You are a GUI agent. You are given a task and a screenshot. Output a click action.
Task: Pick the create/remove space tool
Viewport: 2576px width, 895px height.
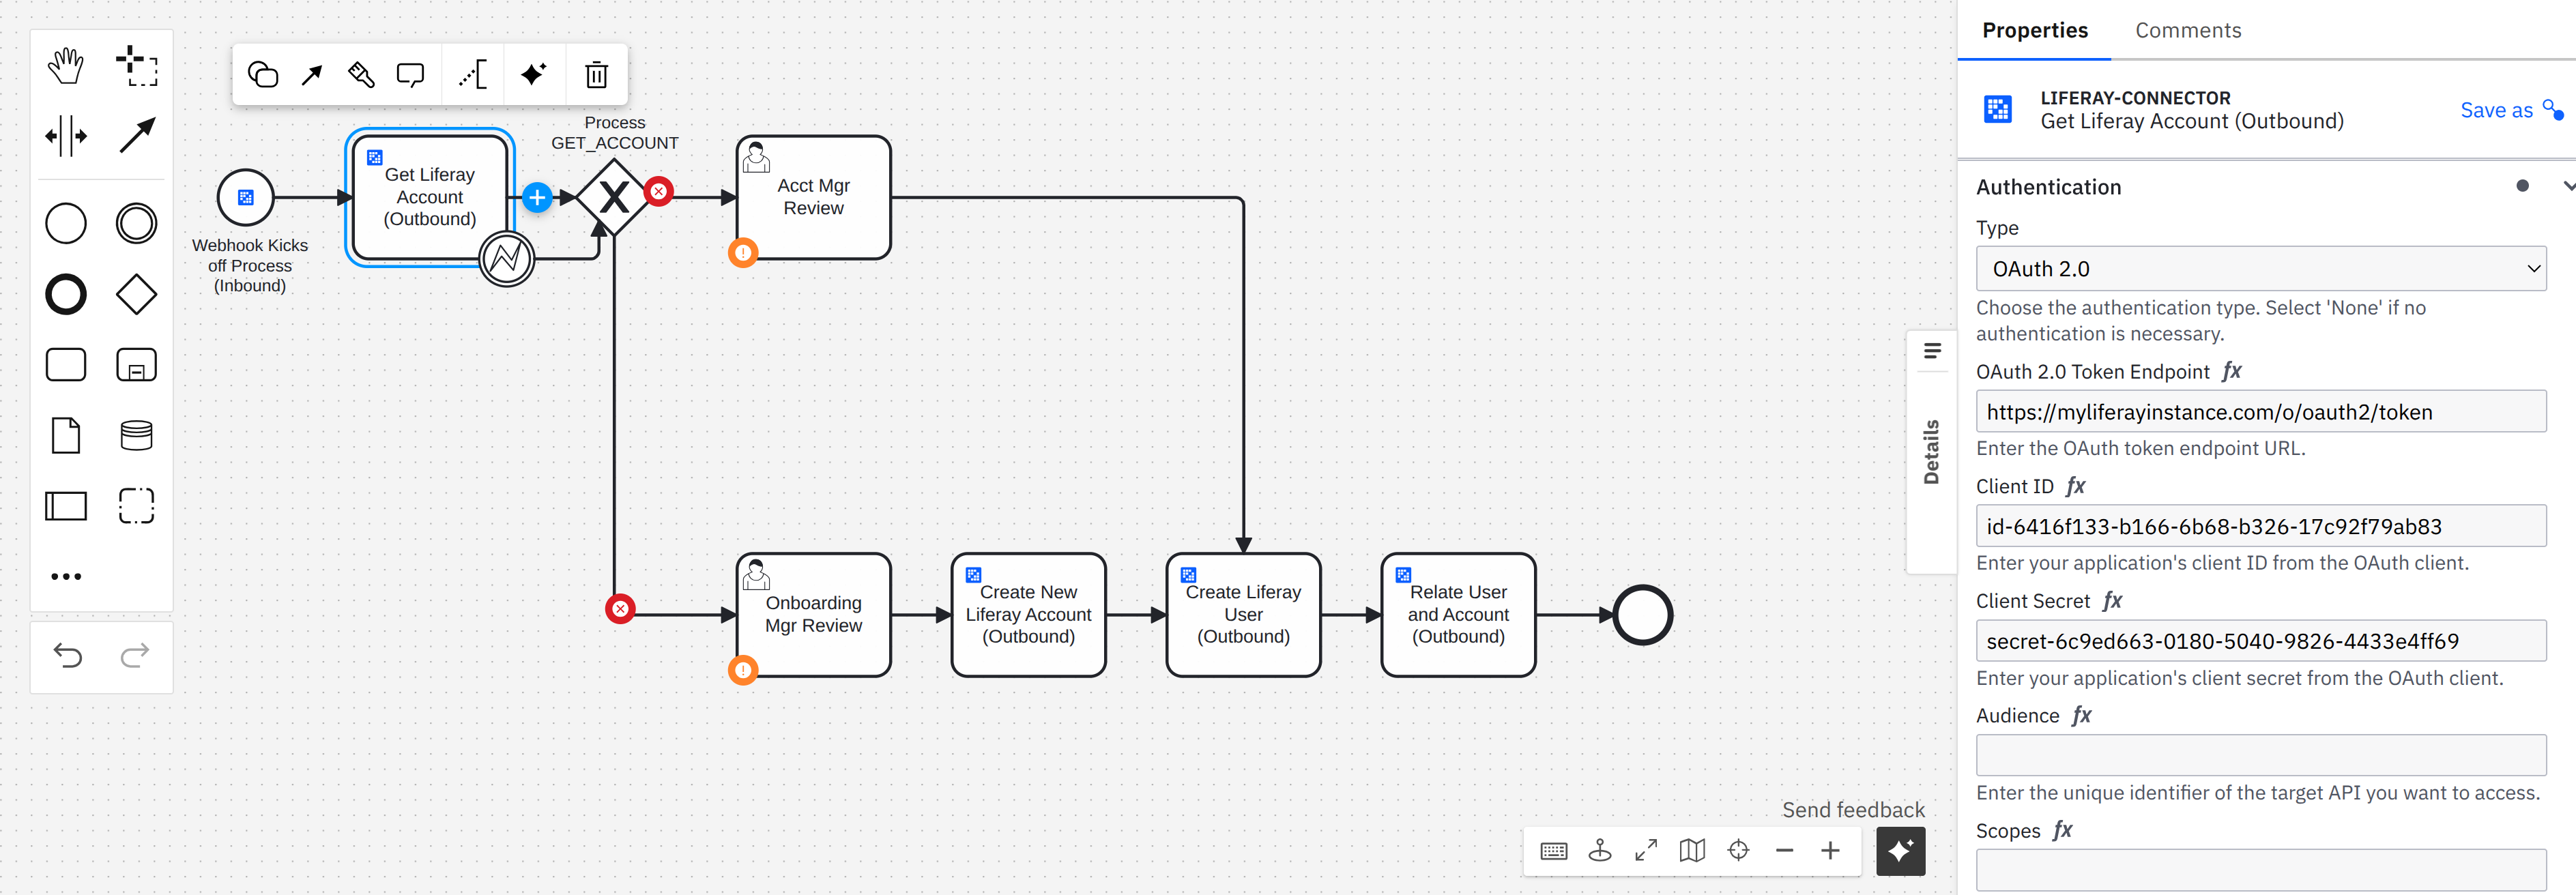(66, 136)
